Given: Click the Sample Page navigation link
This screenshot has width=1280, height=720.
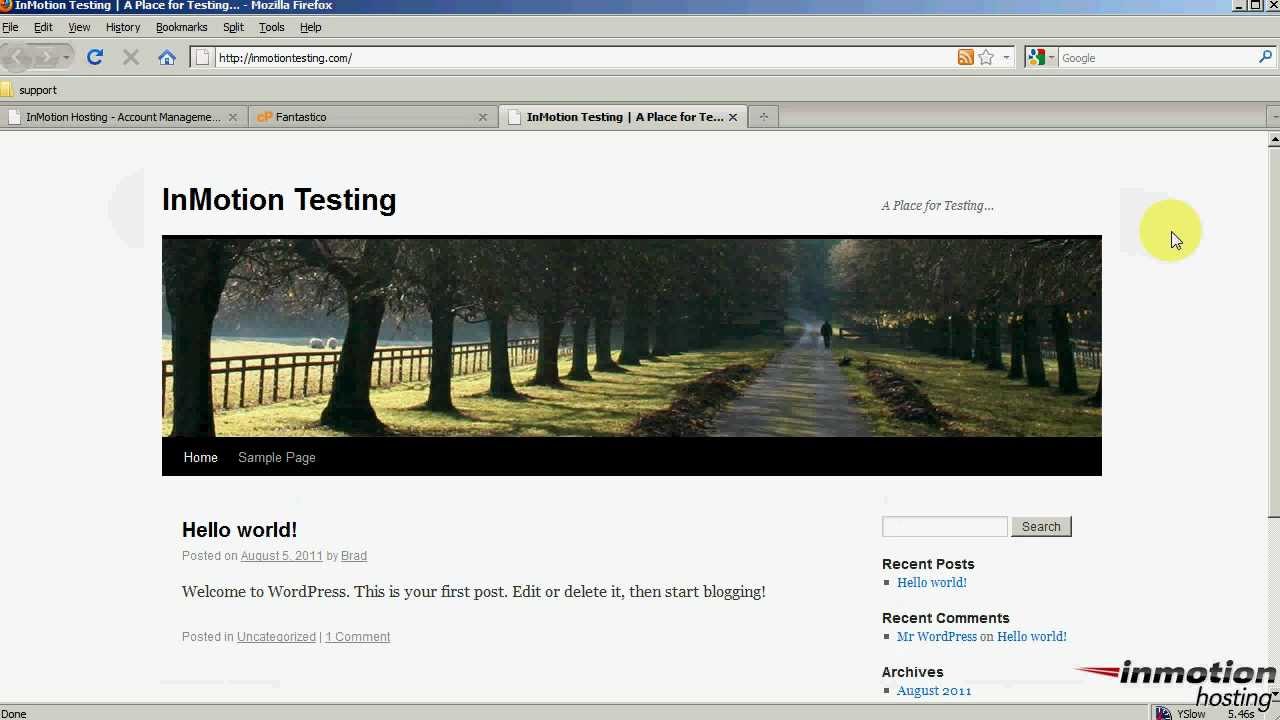Looking at the screenshot, I should coord(277,457).
